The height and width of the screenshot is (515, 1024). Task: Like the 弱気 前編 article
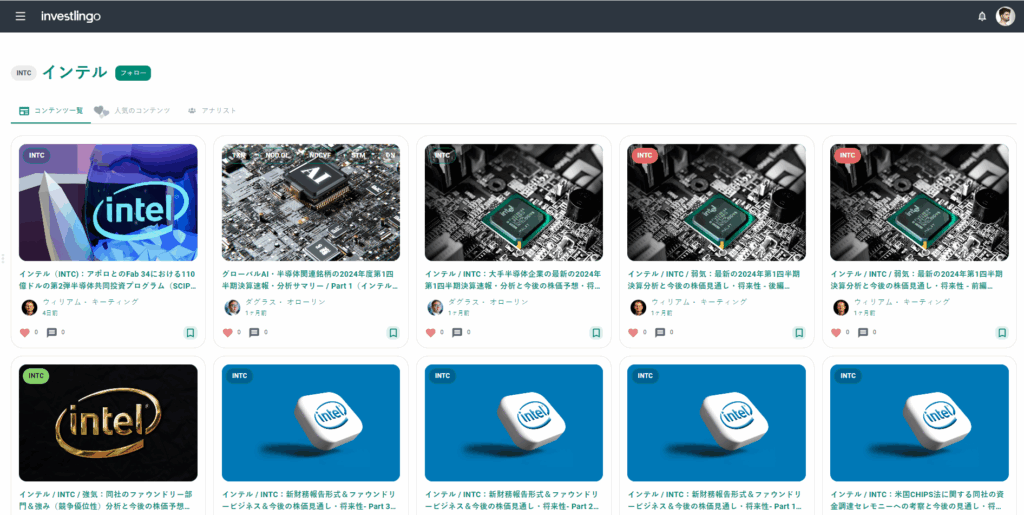click(836, 333)
